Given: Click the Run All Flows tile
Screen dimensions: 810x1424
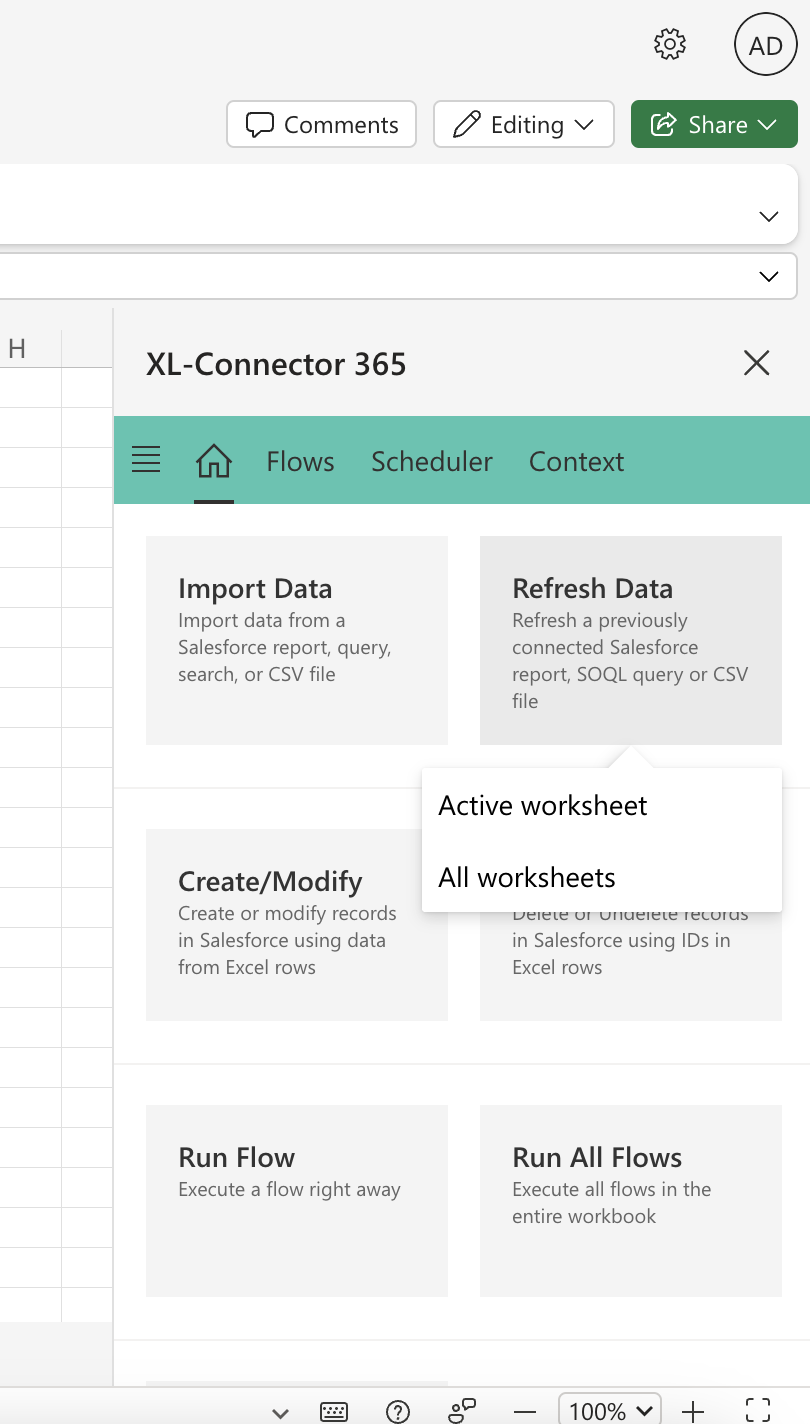Looking at the screenshot, I should [x=631, y=1201].
